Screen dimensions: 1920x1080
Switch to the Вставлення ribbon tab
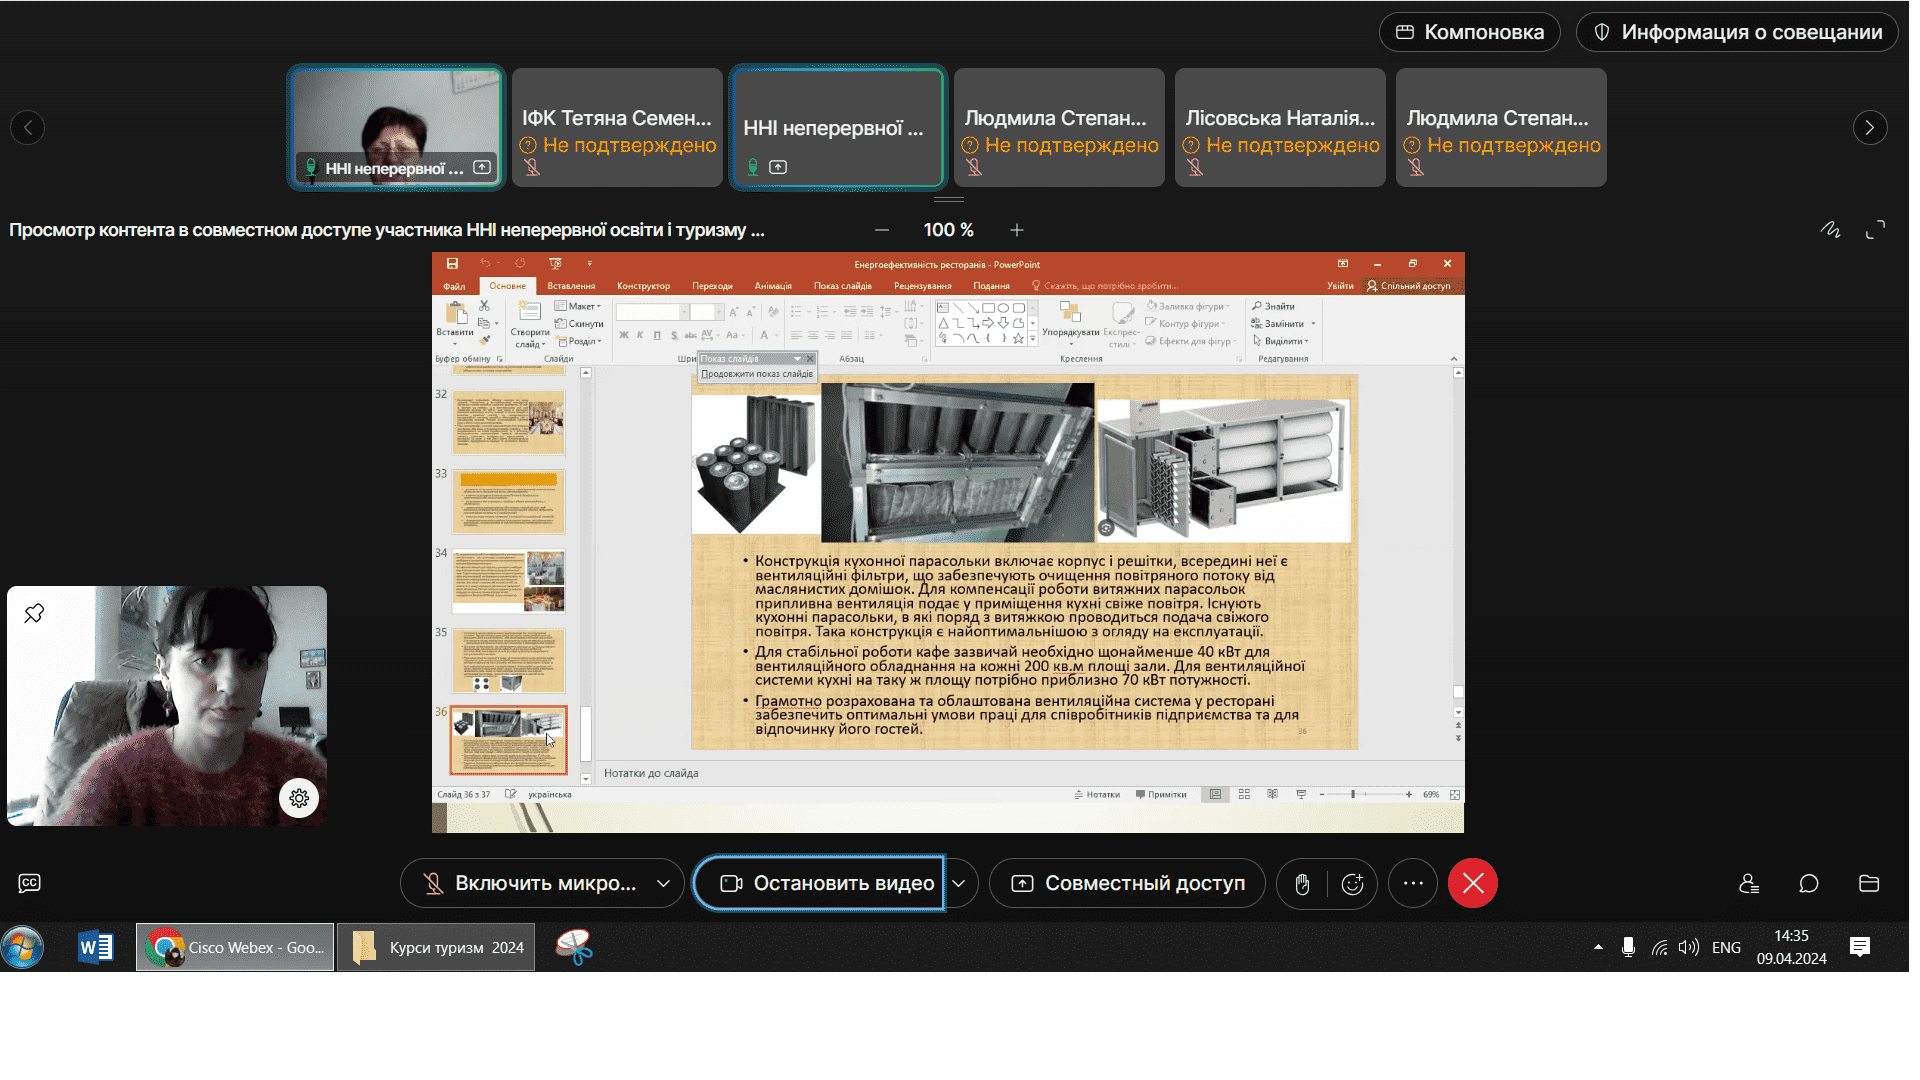(x=571, y=286)
